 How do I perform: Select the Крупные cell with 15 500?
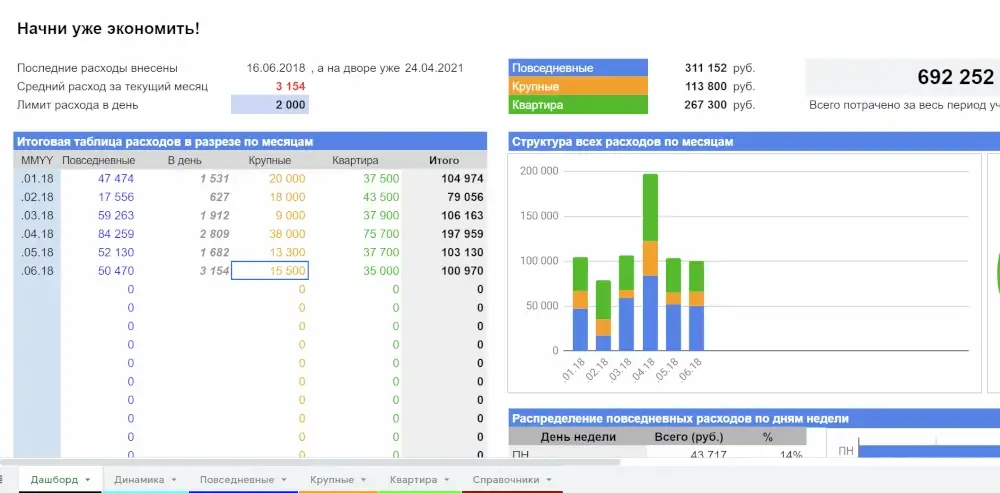270,270
